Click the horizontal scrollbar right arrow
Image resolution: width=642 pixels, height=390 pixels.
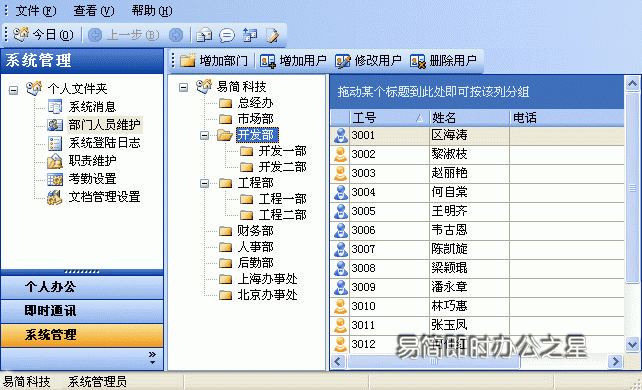[x=615, y=361]
